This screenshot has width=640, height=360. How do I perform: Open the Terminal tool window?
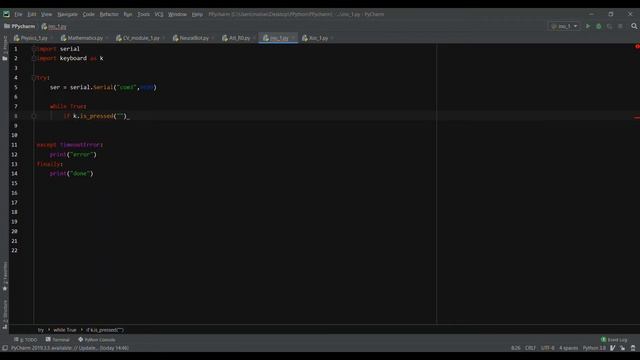58,340
